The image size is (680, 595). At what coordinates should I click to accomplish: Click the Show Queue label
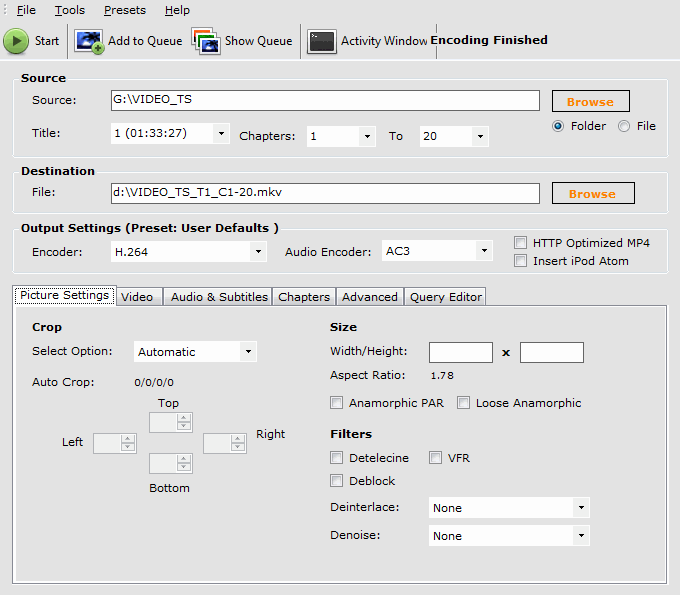pos(258,41)
